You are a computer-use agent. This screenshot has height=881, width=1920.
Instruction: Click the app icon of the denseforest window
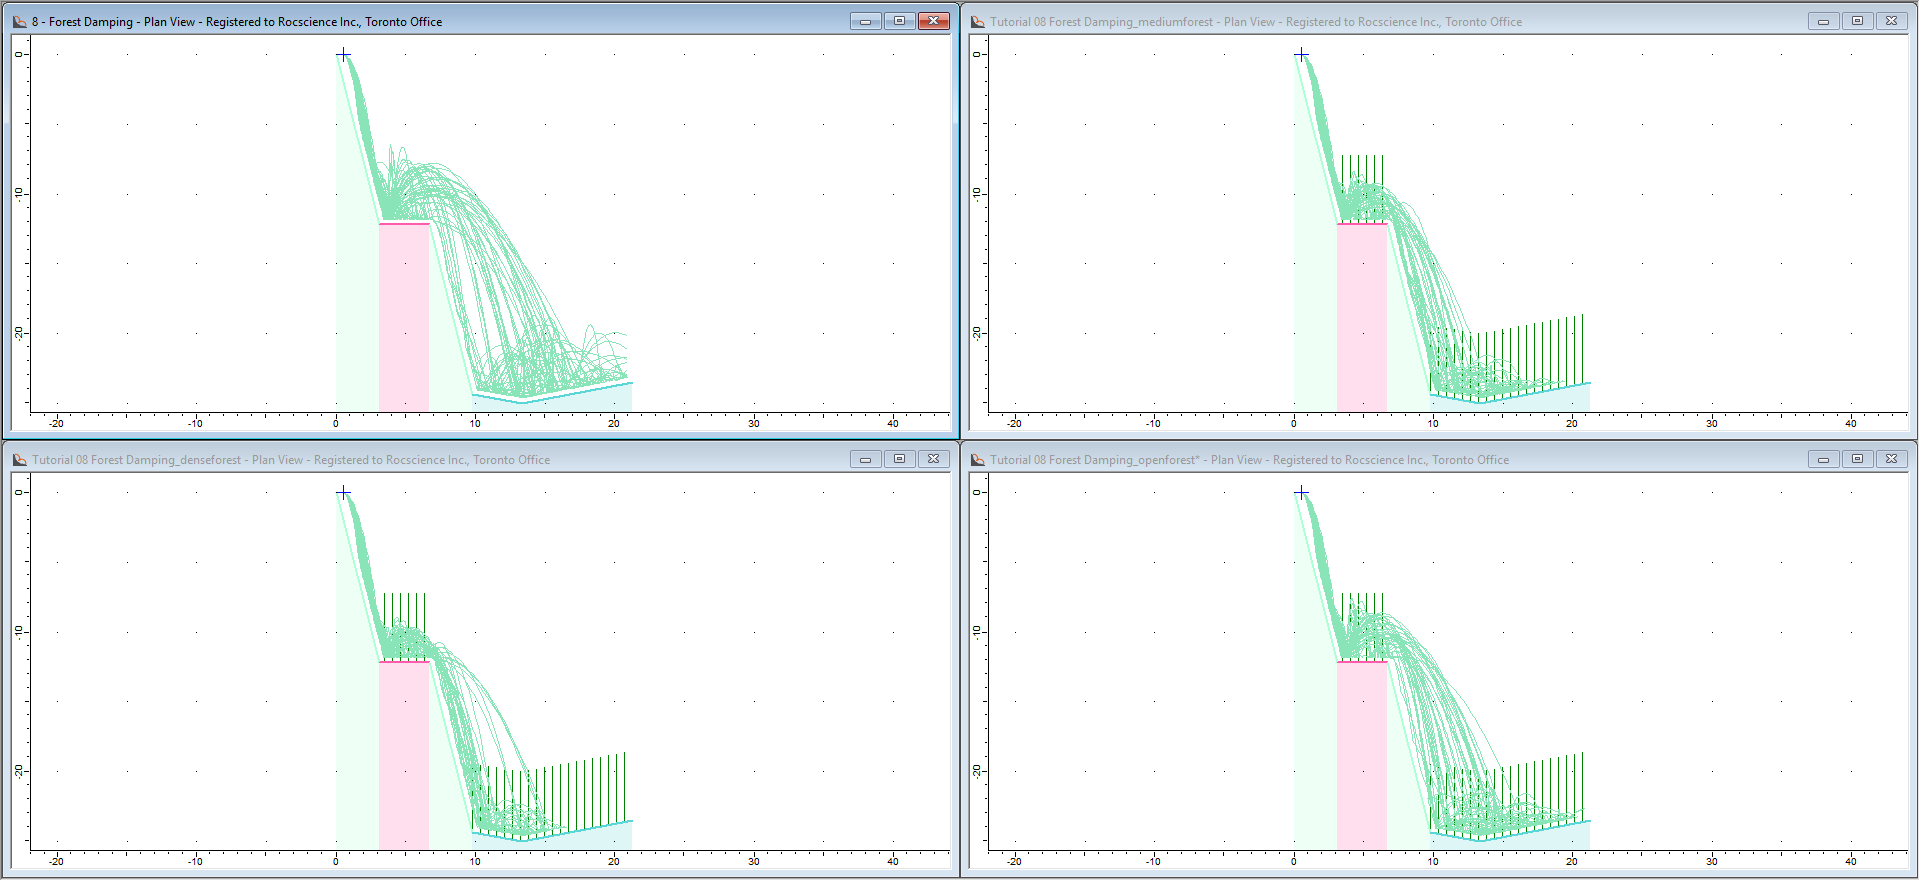(x=20, y=459)
